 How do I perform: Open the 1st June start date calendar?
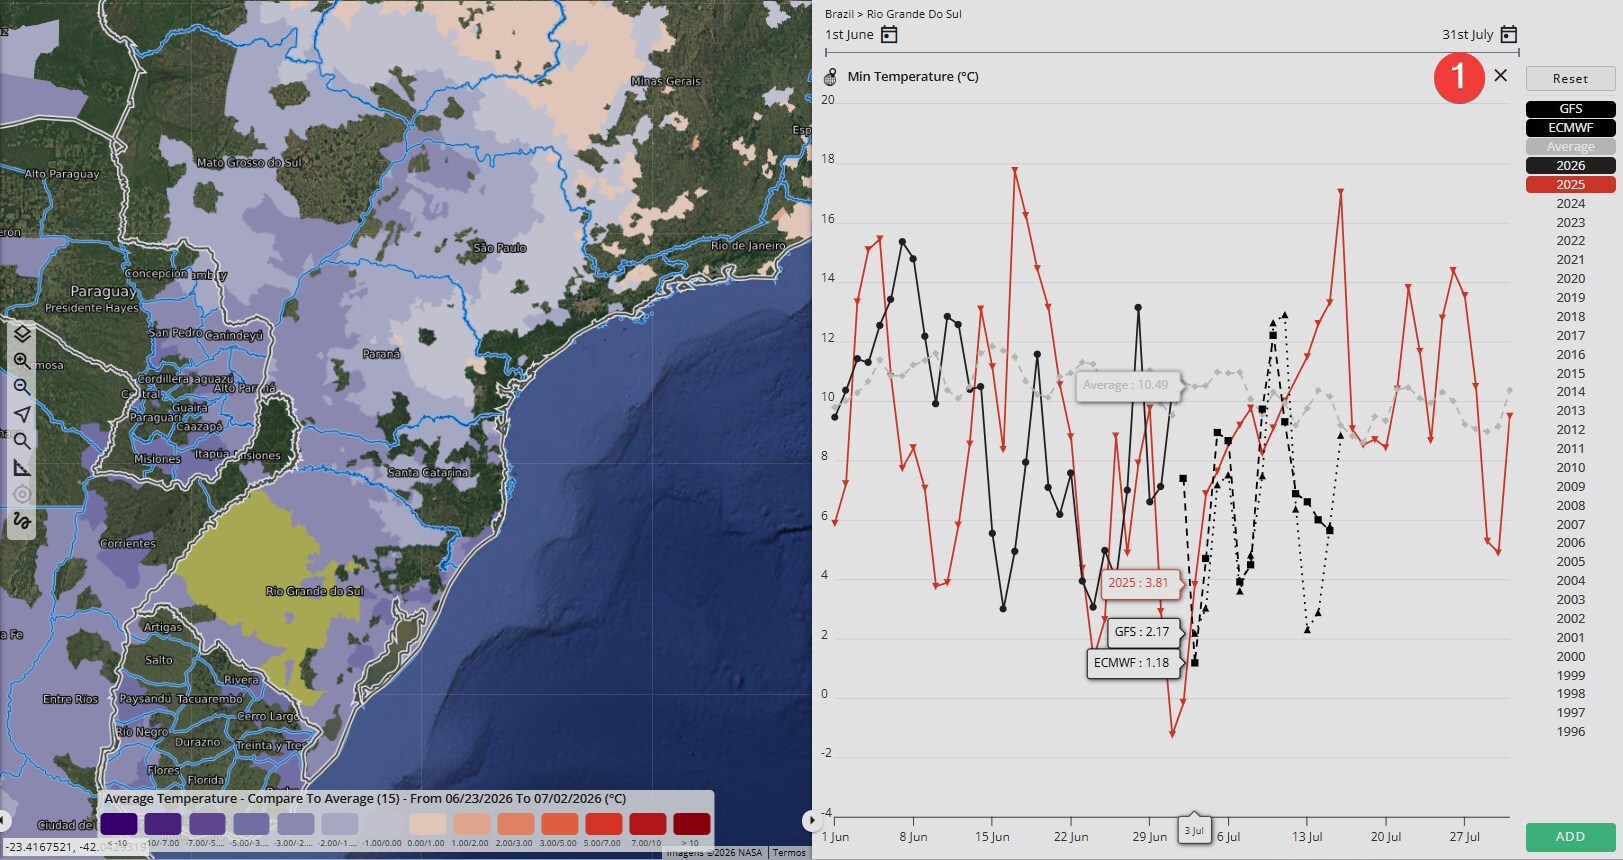pyautogui.click(x=889, y=35)
